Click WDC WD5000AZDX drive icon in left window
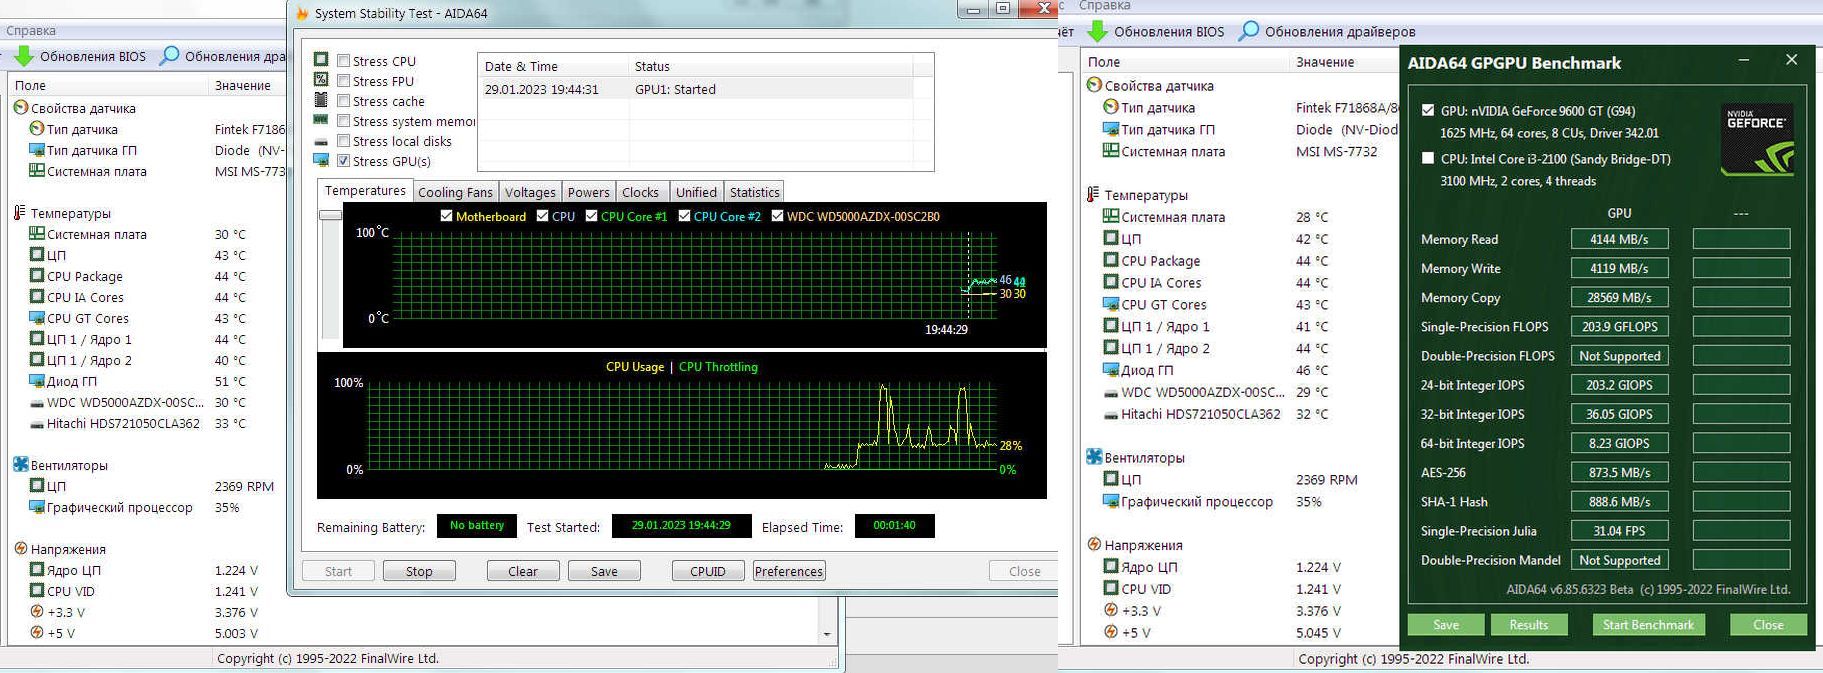The height and width of the screenshot is (673, 1823). (37, 403)
